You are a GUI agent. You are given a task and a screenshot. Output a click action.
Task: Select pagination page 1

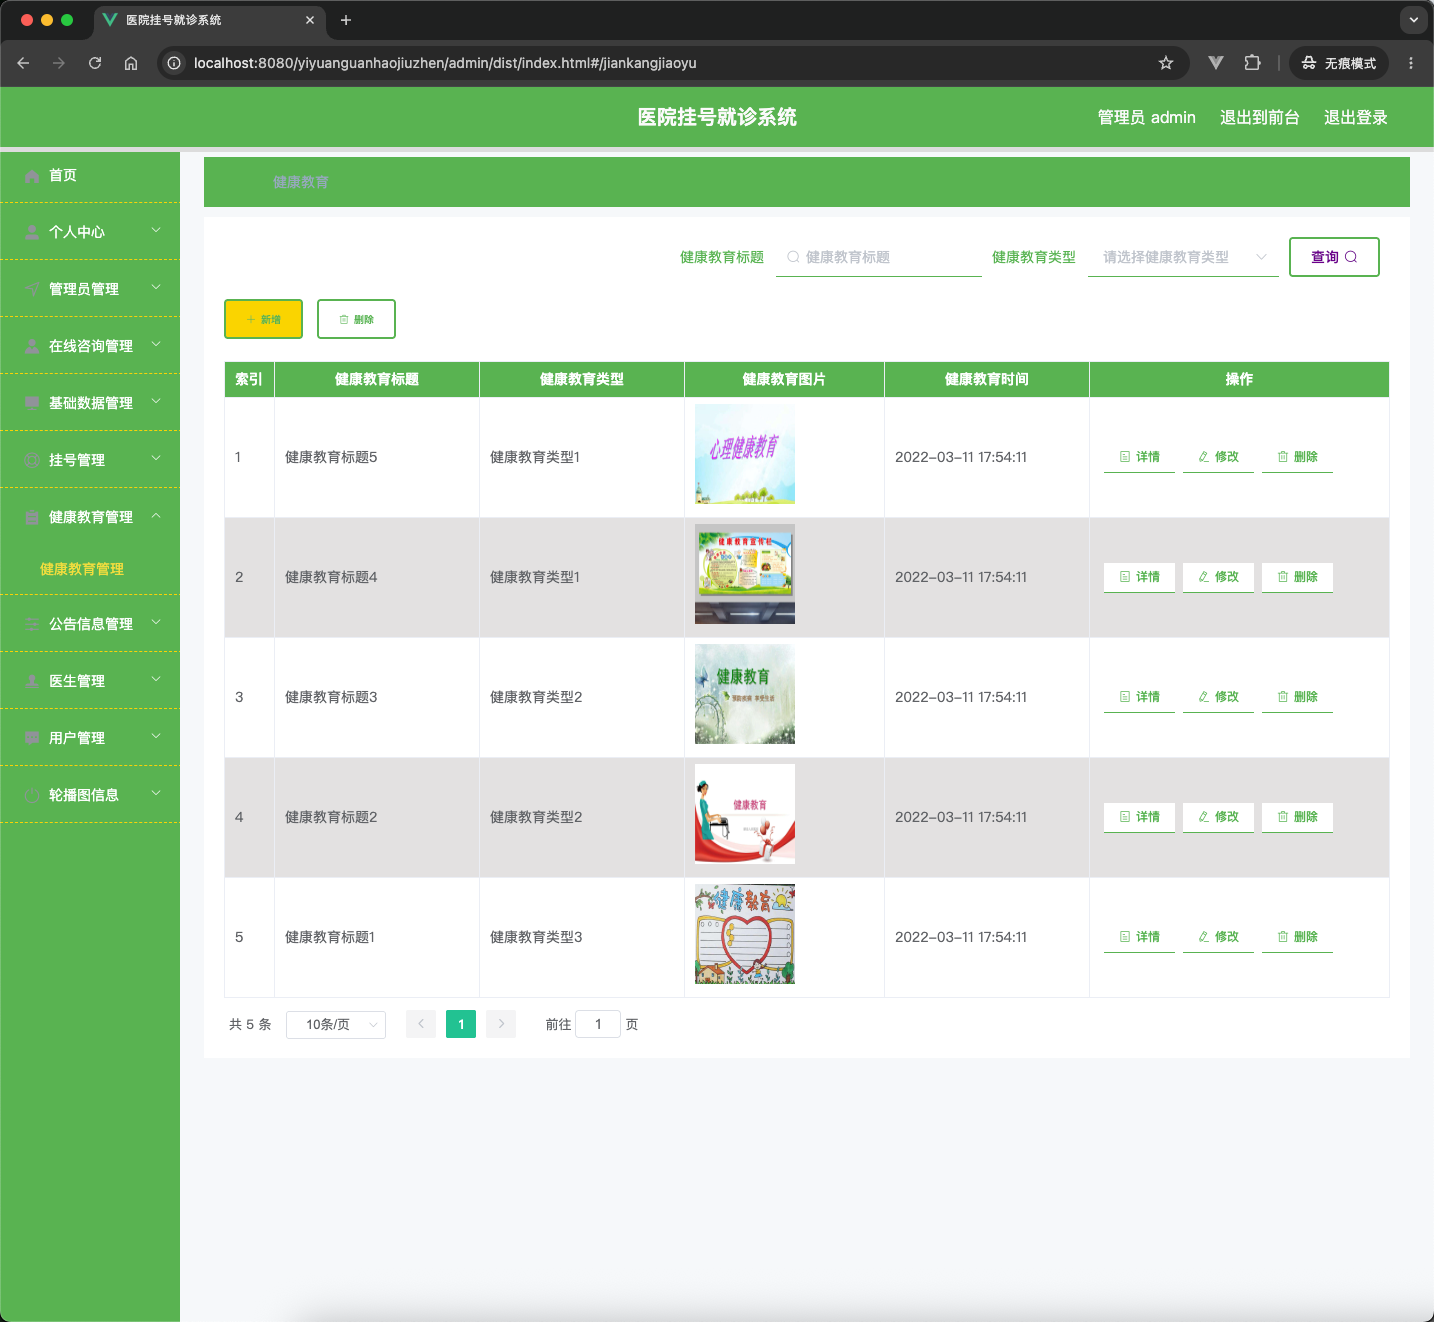pos(461,1024)
